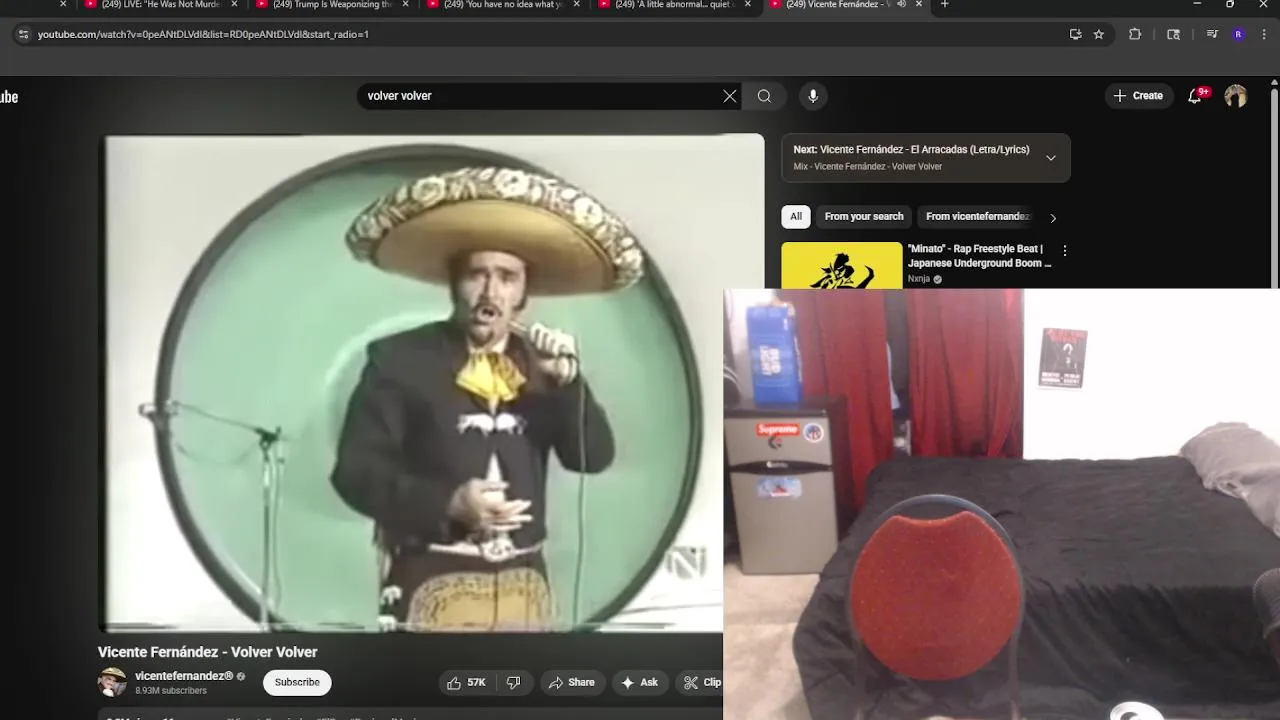The height and width of the screenshot is (720, 1280).
Task: Start voice search with microphone icon
Action: (813, 96)
